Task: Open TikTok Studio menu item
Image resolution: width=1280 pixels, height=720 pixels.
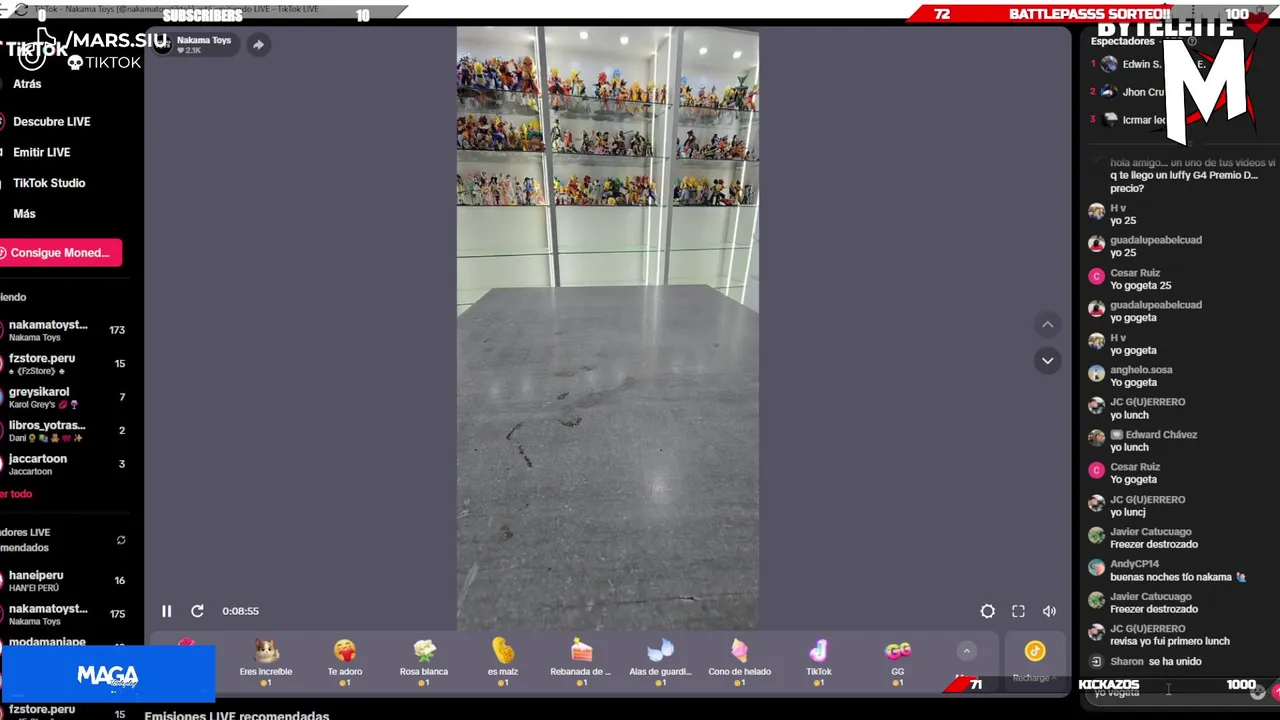Action: (49, 183)
